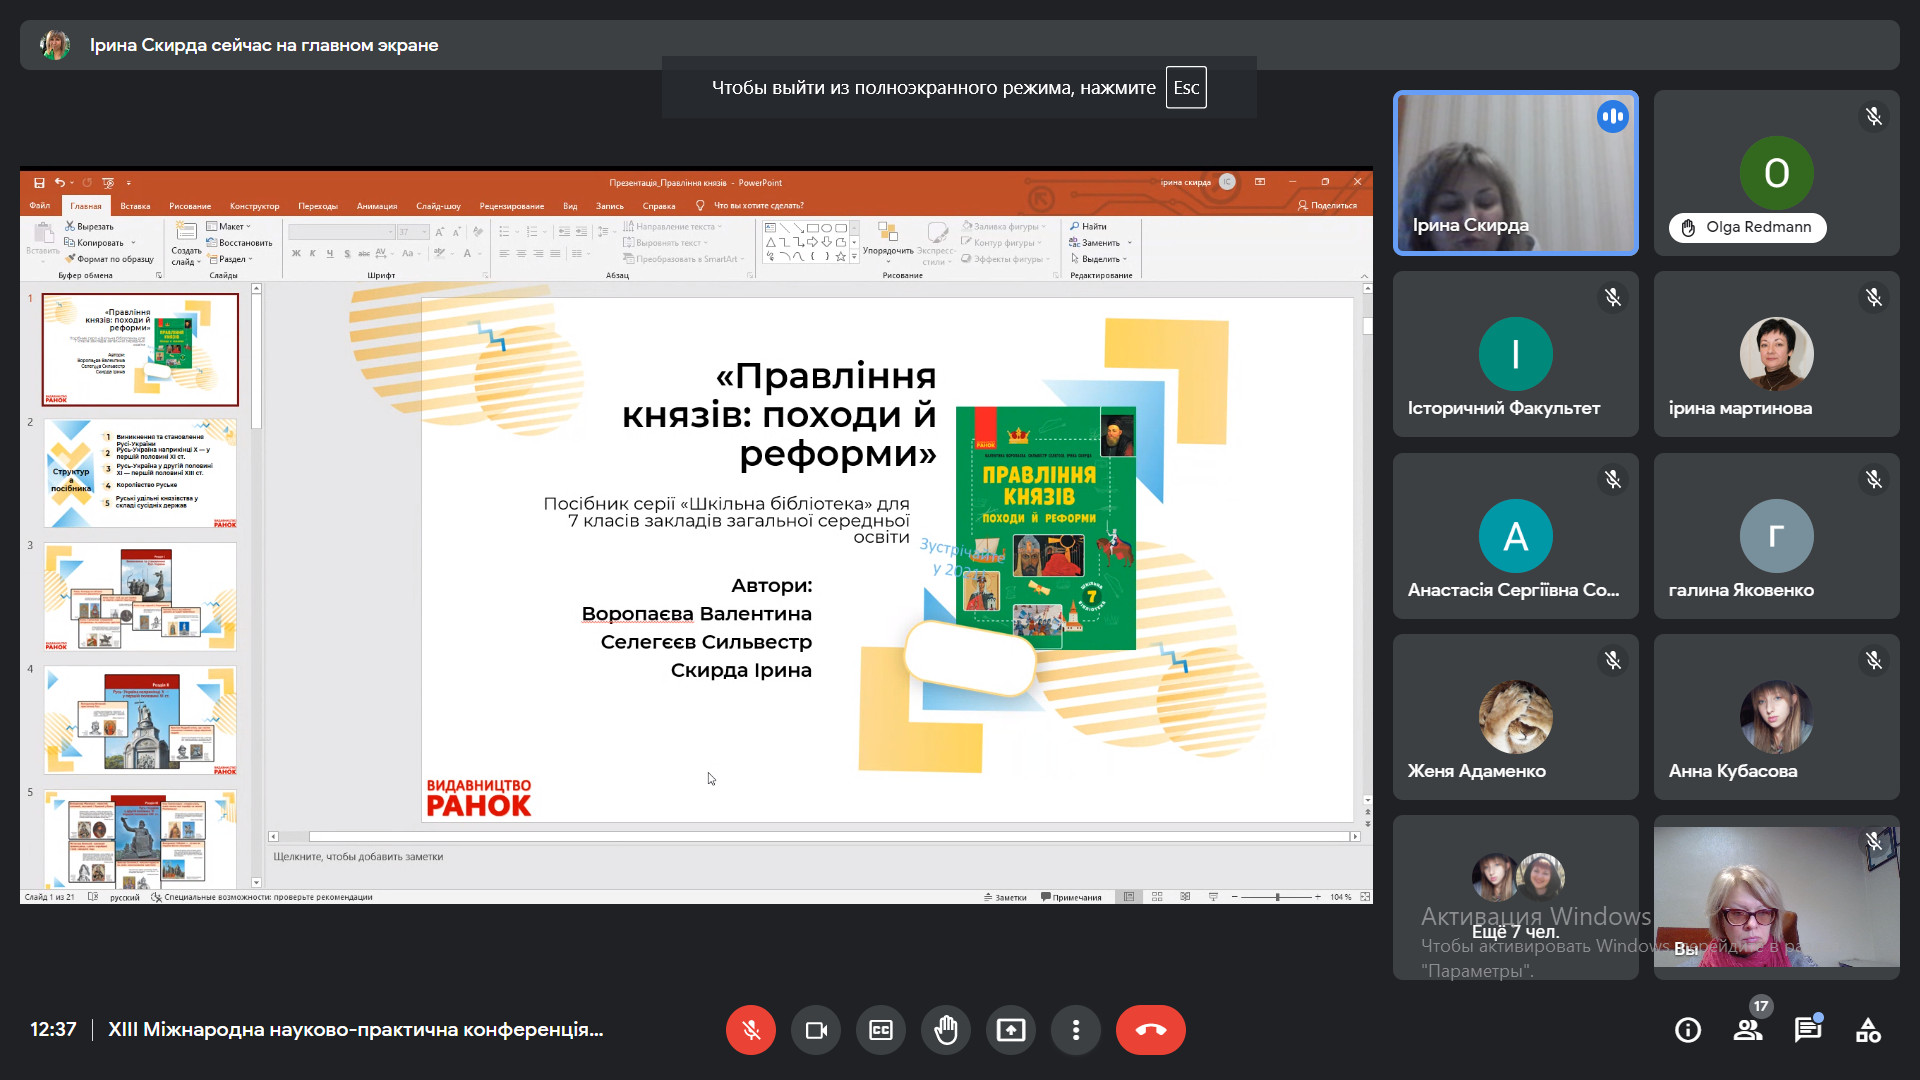1920x1080 pixels.
Task: Open the Вставка ribbon tab in PowerPoint
Action: click(x=135, y=206)
